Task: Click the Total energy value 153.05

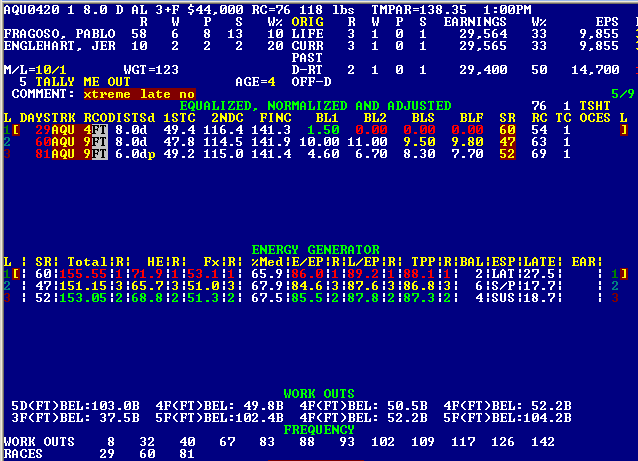Action: (x=83, y=298)
